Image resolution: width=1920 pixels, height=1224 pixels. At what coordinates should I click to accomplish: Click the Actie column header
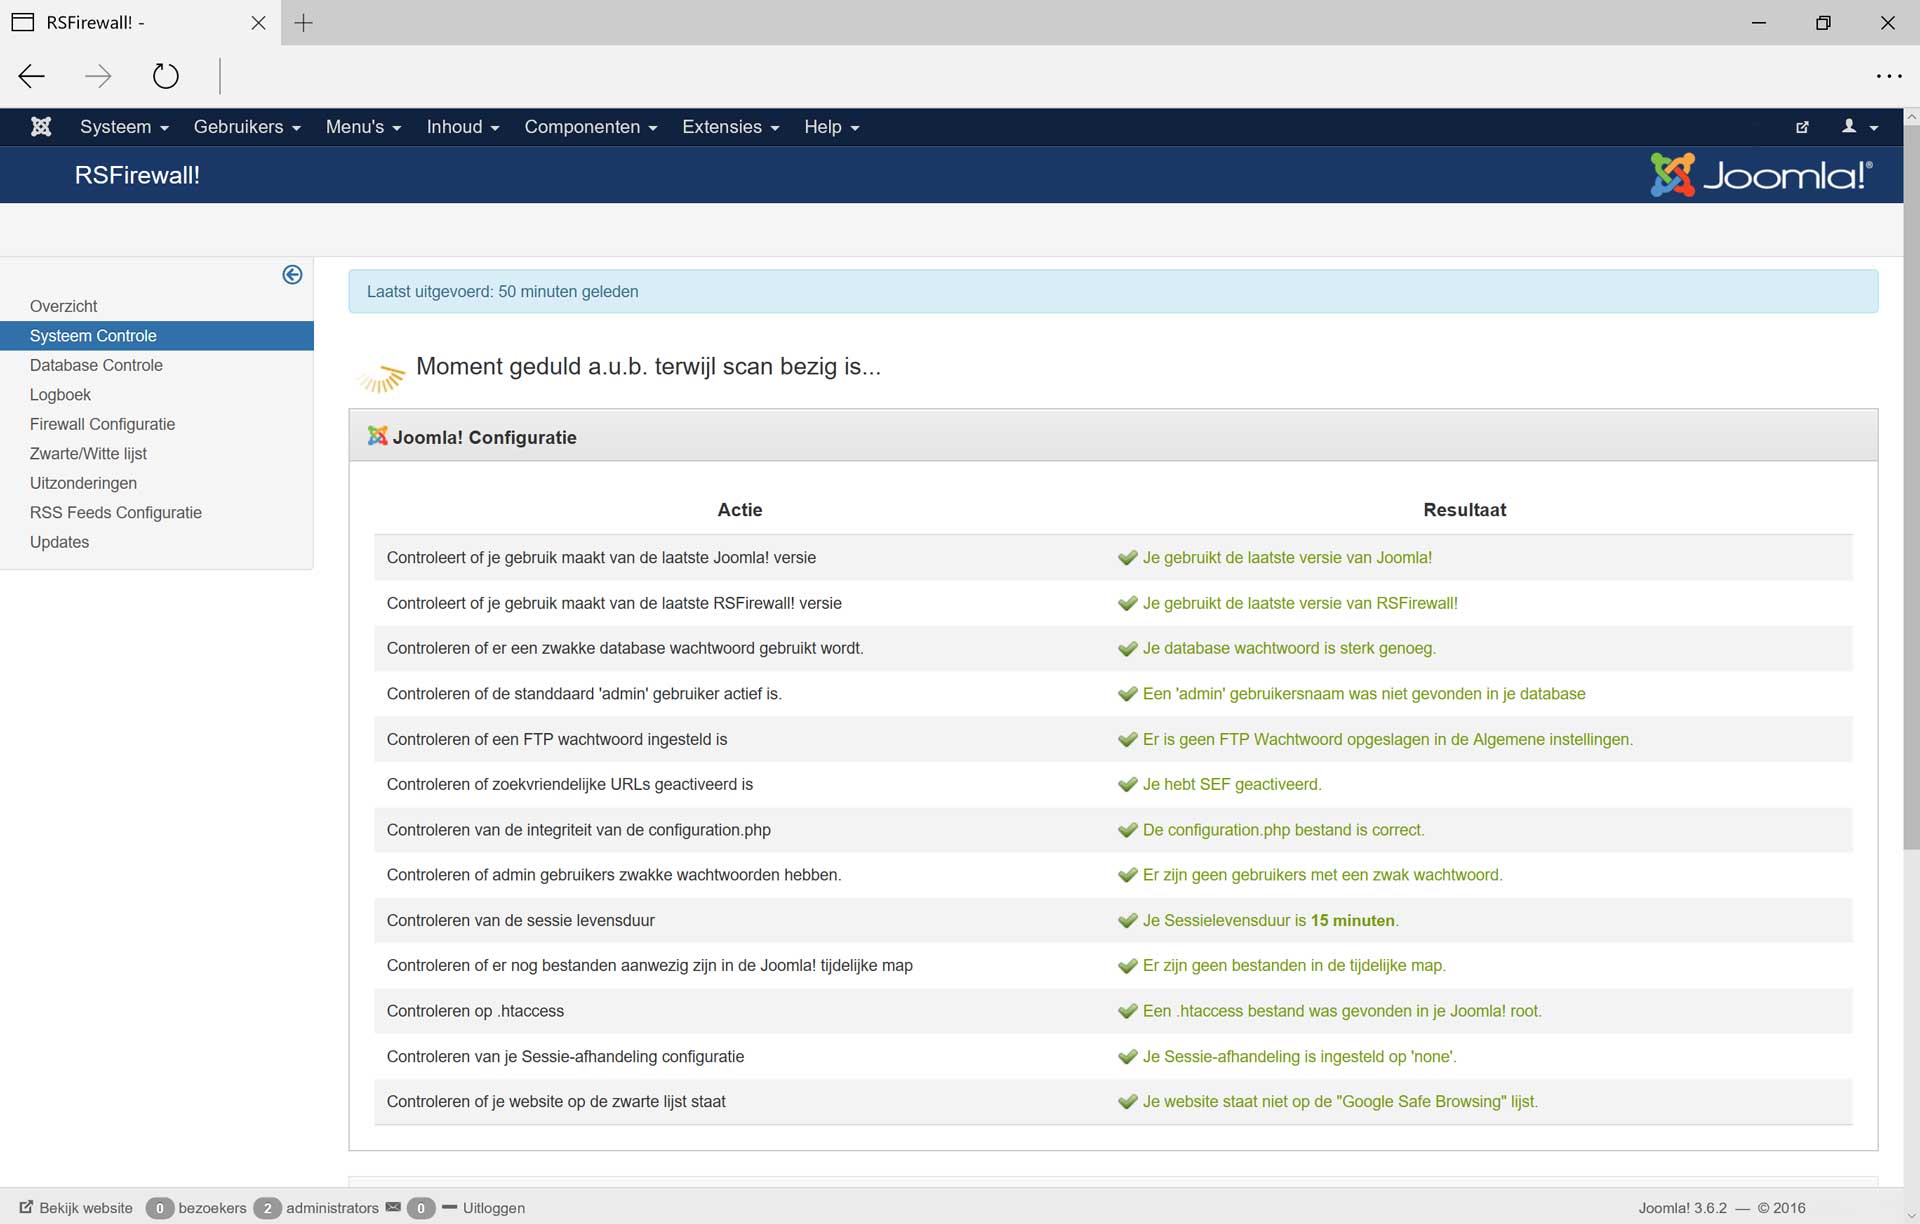[740, 510]
